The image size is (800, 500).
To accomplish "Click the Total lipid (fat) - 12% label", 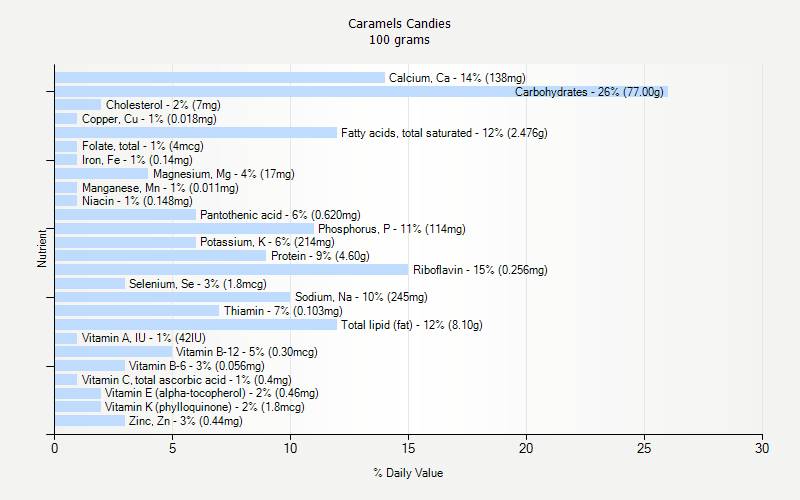I will [412, 324].
